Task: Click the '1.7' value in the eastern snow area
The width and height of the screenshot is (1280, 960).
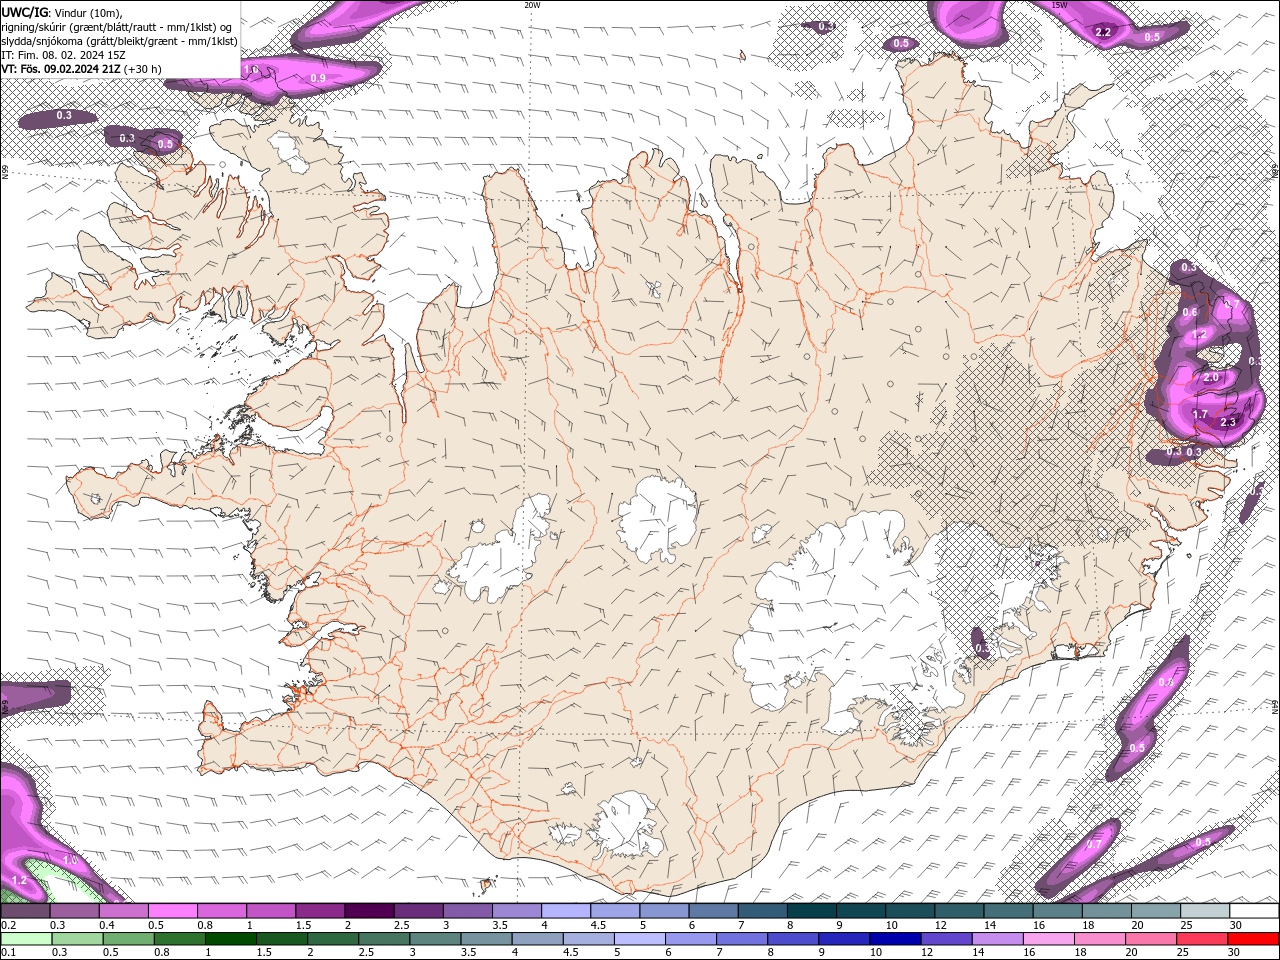Action: point(1201,414)
